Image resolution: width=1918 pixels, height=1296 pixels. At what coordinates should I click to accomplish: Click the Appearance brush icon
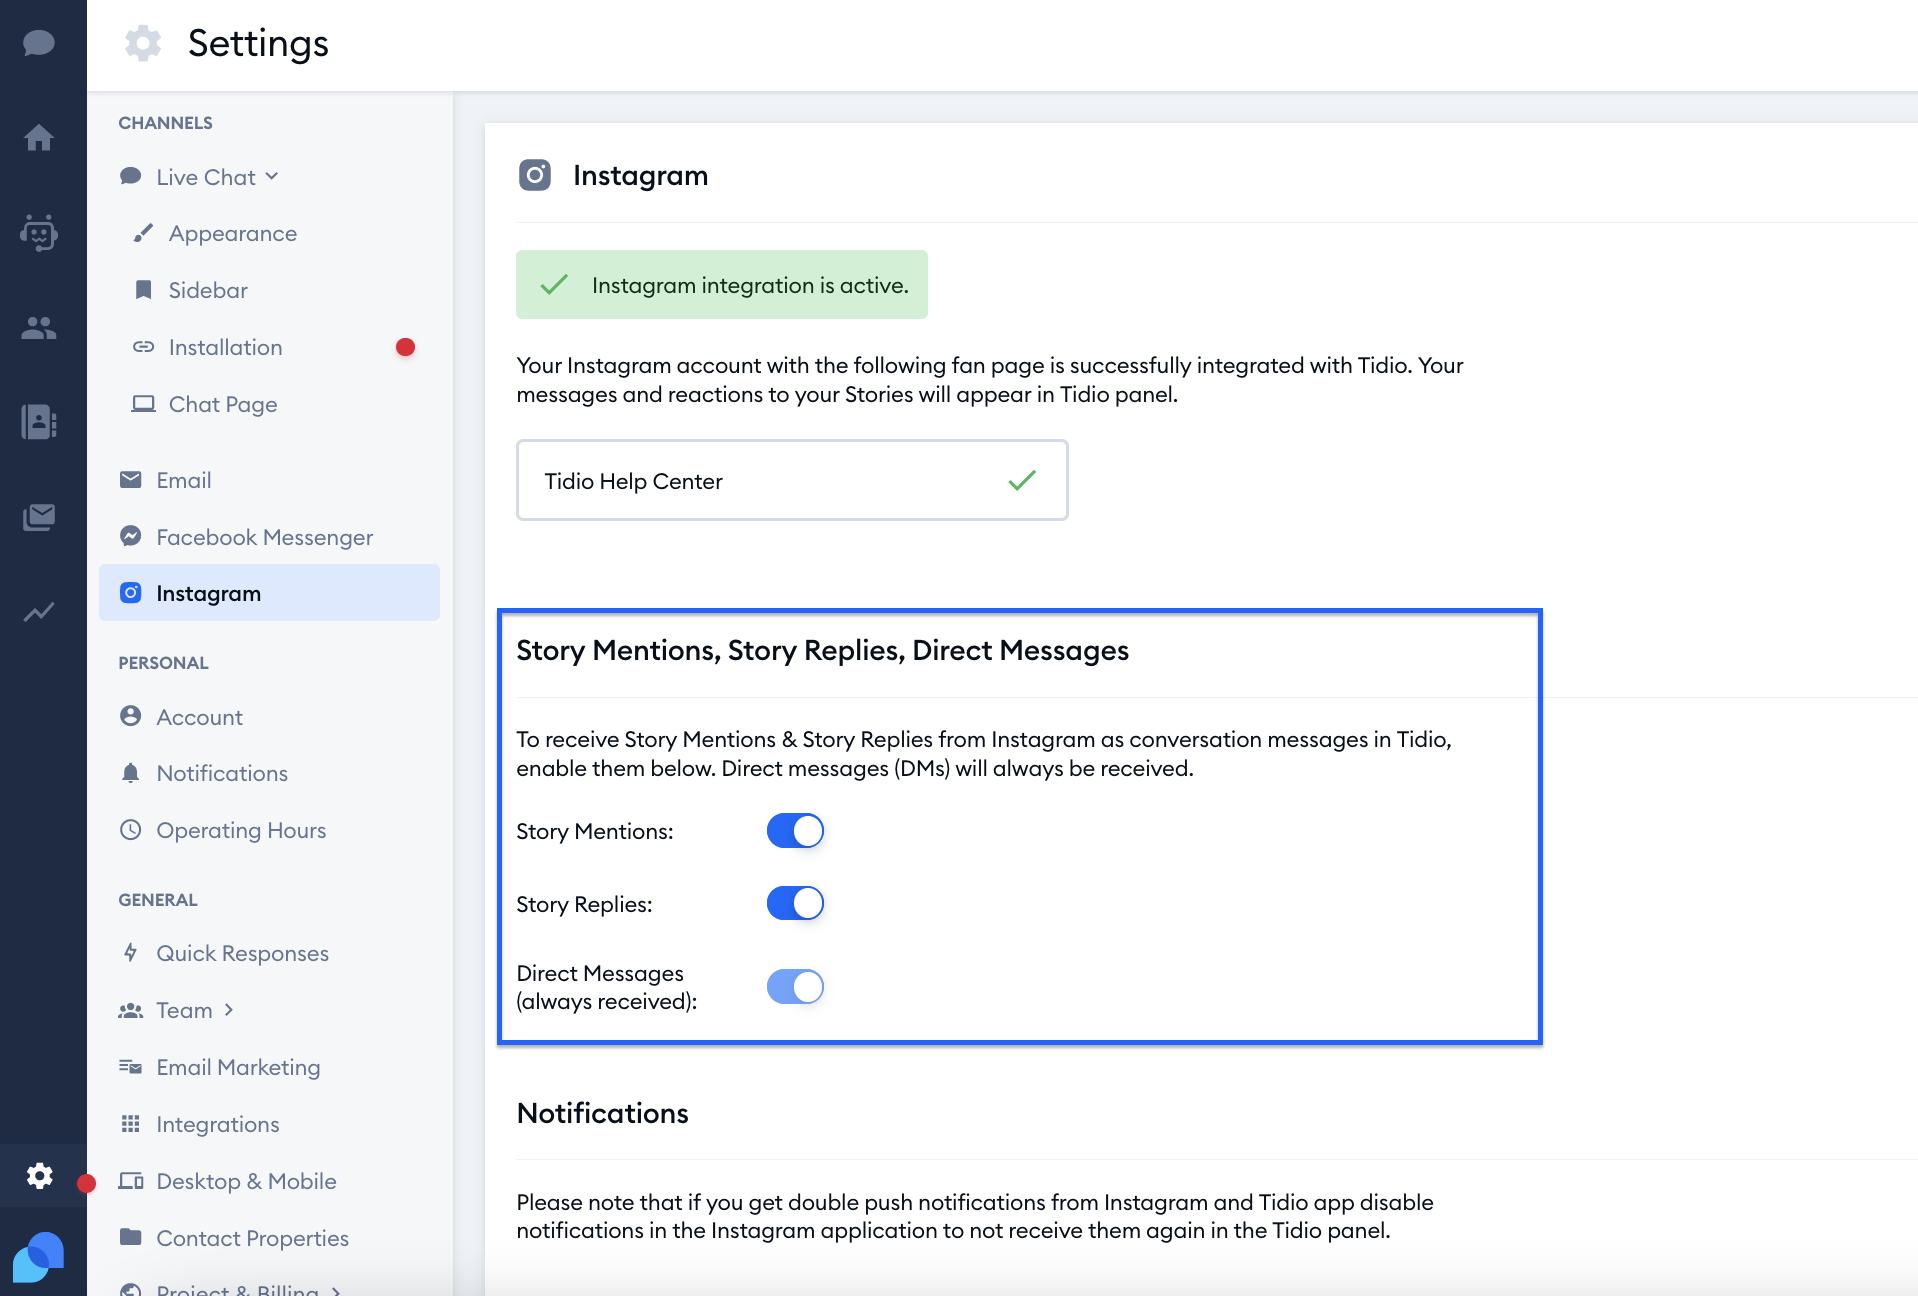pyautogui.click(x=143, y=233)
